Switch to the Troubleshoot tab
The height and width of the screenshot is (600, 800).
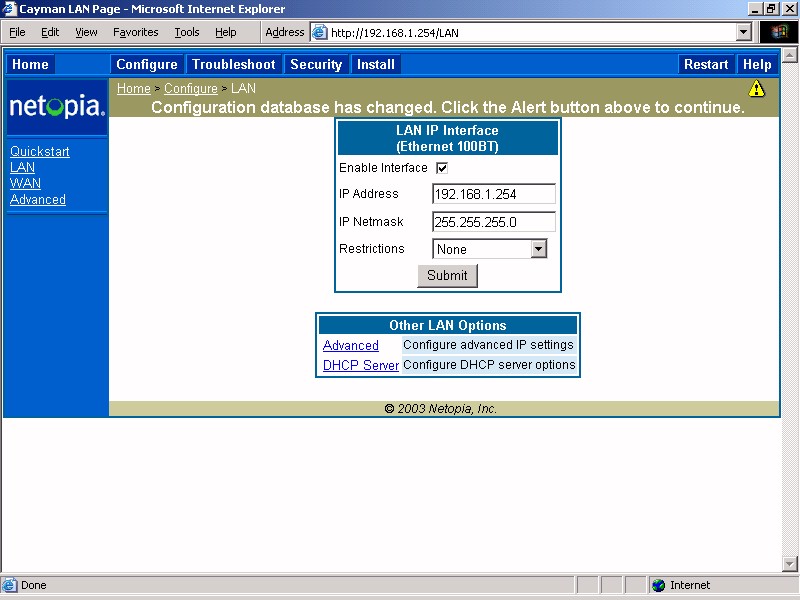pos(234,64)
